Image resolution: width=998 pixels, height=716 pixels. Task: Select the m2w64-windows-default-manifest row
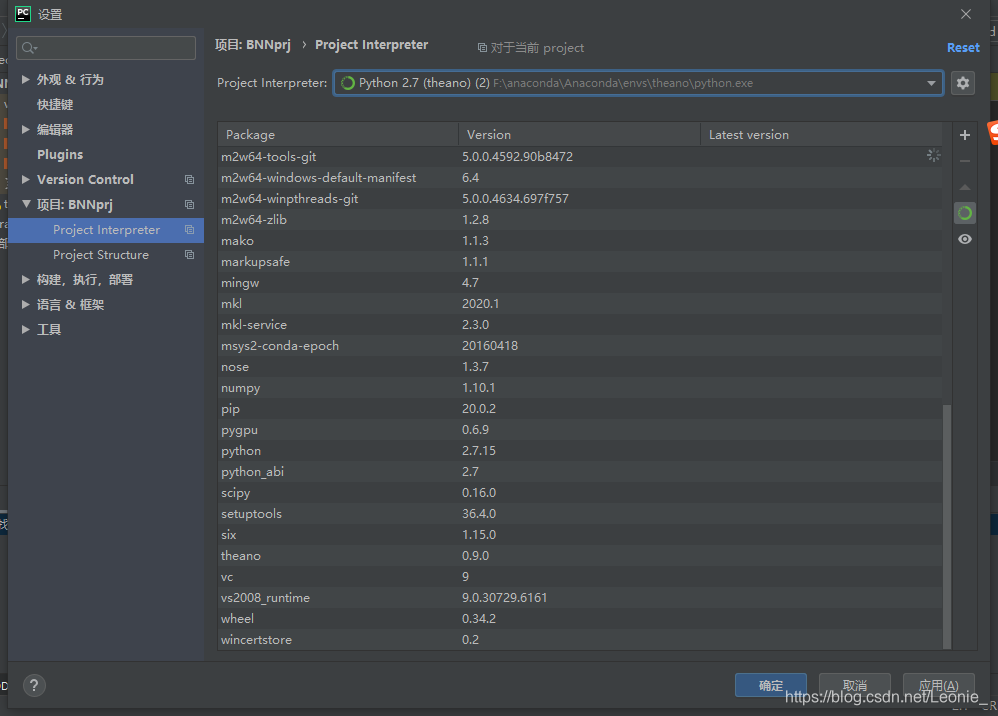580,178
